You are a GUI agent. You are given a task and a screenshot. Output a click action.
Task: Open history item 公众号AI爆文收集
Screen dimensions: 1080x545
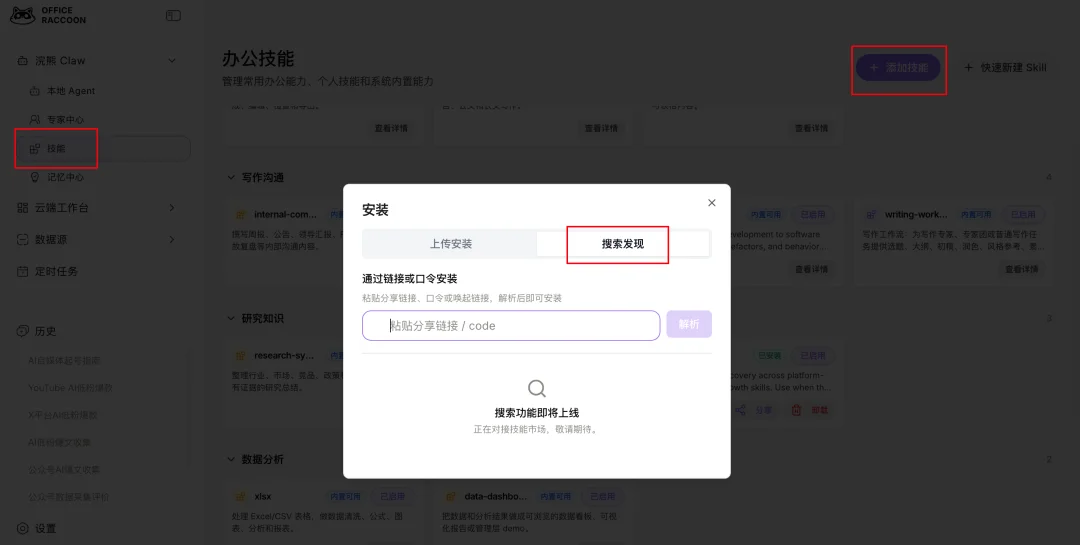[64, 470]
